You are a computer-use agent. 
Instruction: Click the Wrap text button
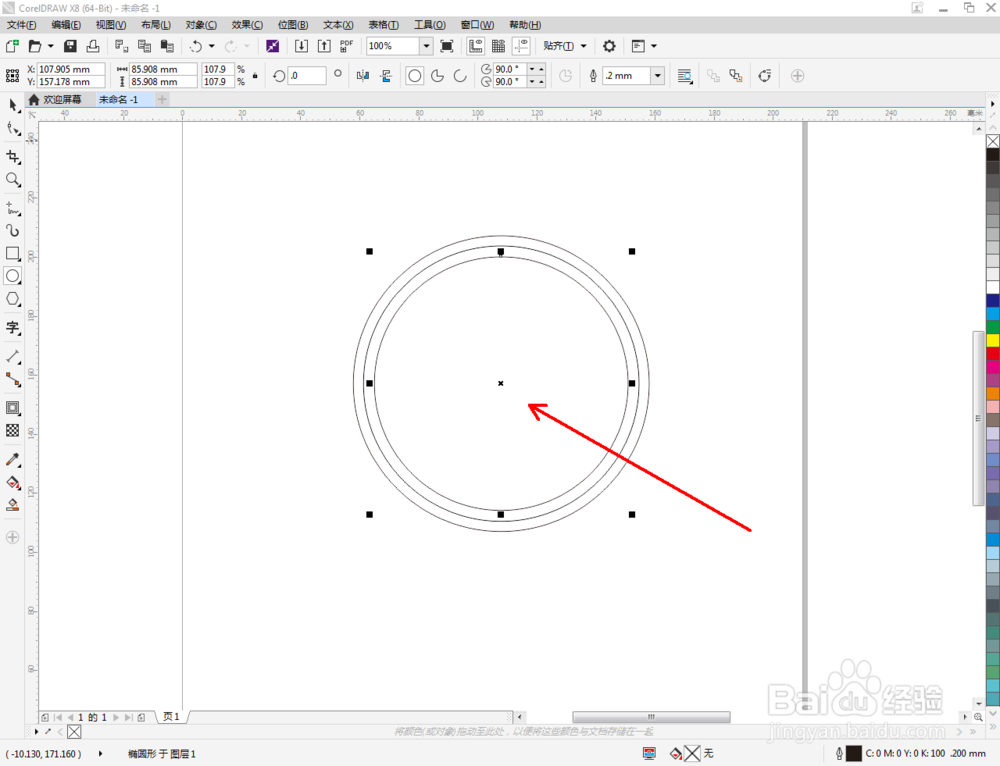(x=684, y=76)
